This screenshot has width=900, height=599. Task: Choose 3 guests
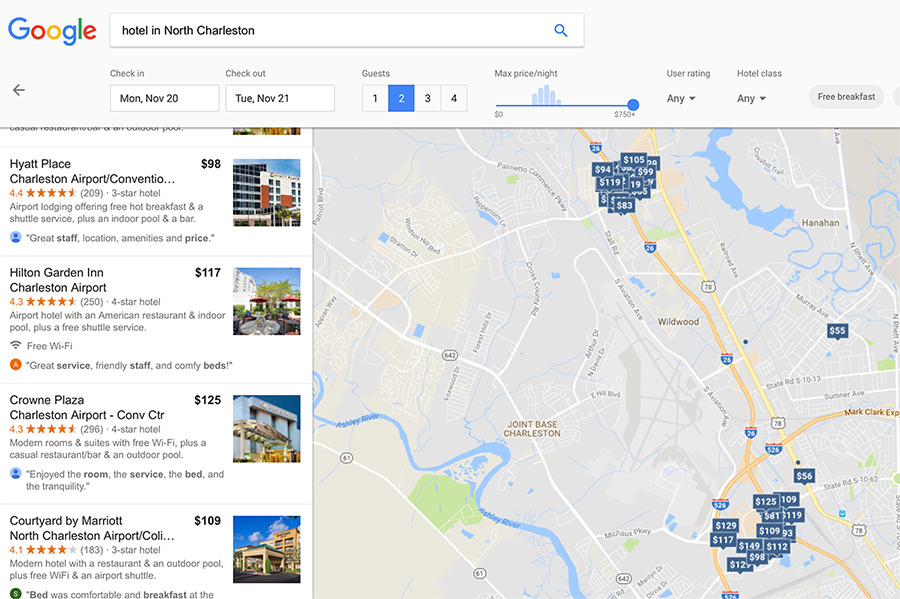[x=428, y=98]
